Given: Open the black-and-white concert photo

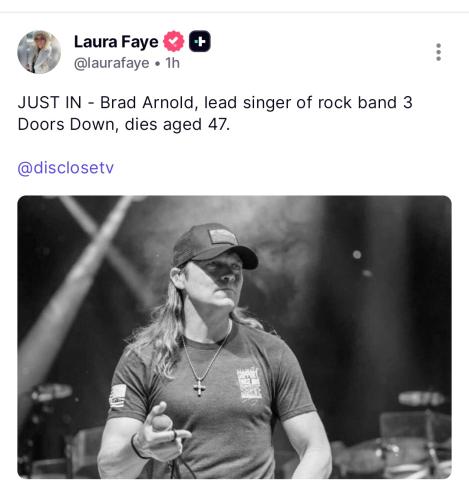Looking at the screenshot, I should pyautogui.click(x=234, y=337).
